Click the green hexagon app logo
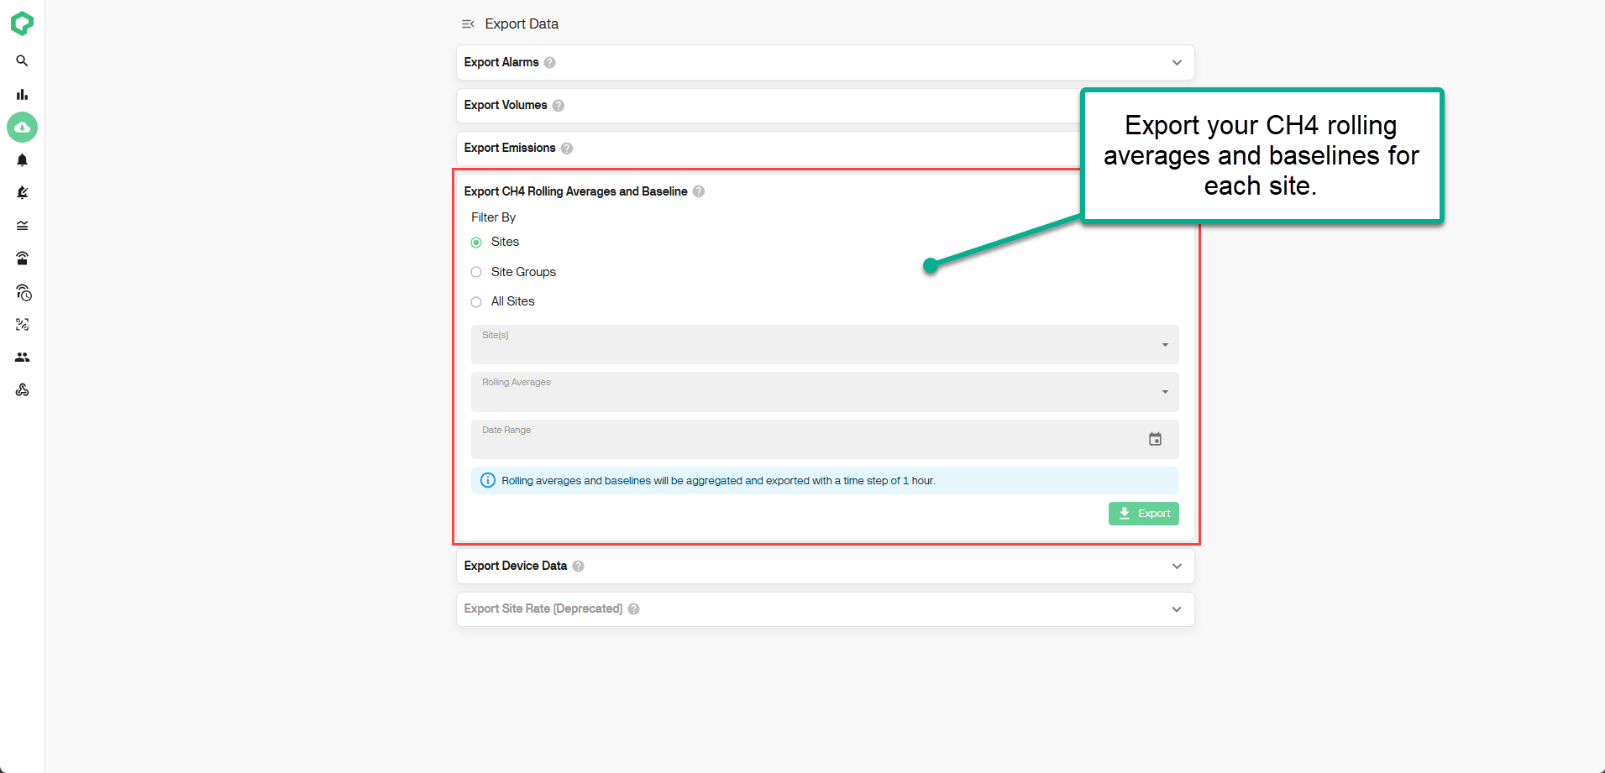 click(x=22, y=23)
